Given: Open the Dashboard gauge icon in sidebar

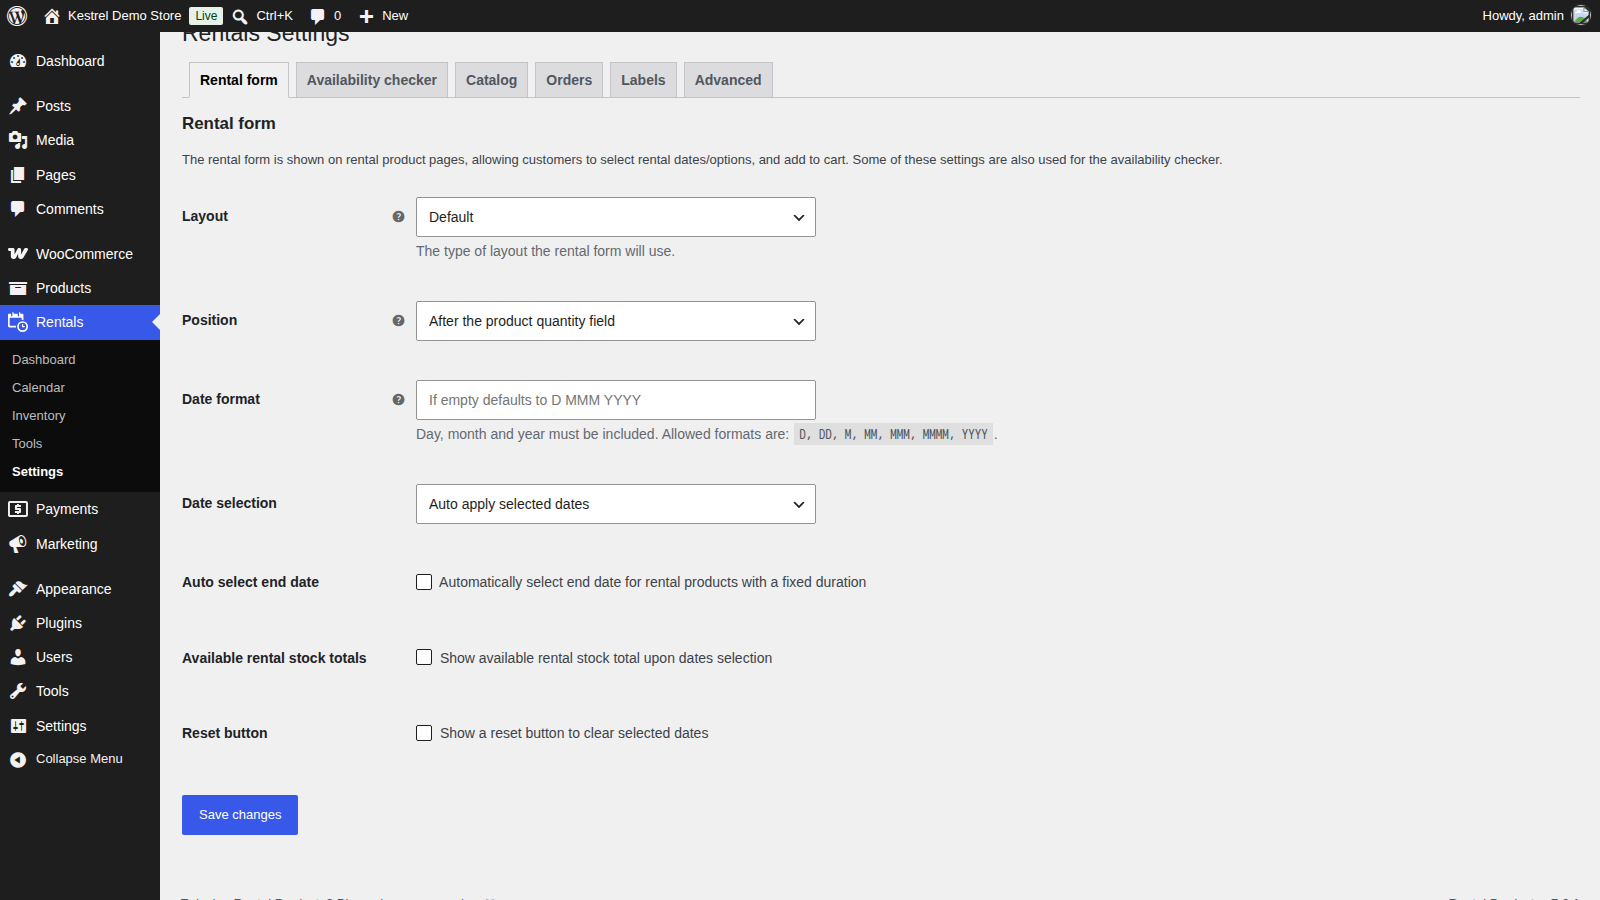Looking at the screenshot, I should coord(18,61).
